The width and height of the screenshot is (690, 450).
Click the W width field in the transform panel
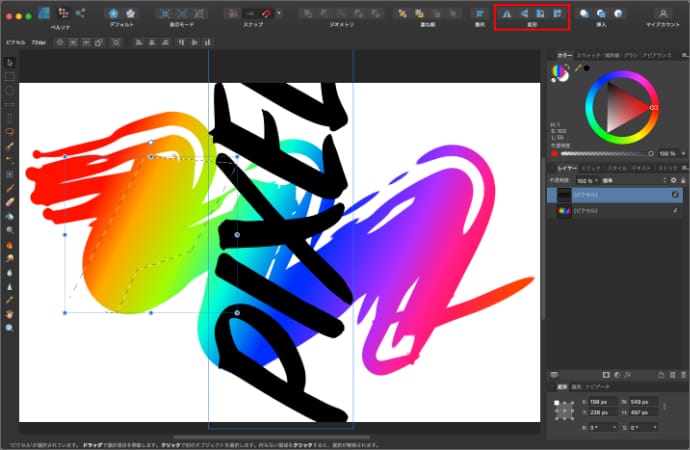[x=644, y=402]
